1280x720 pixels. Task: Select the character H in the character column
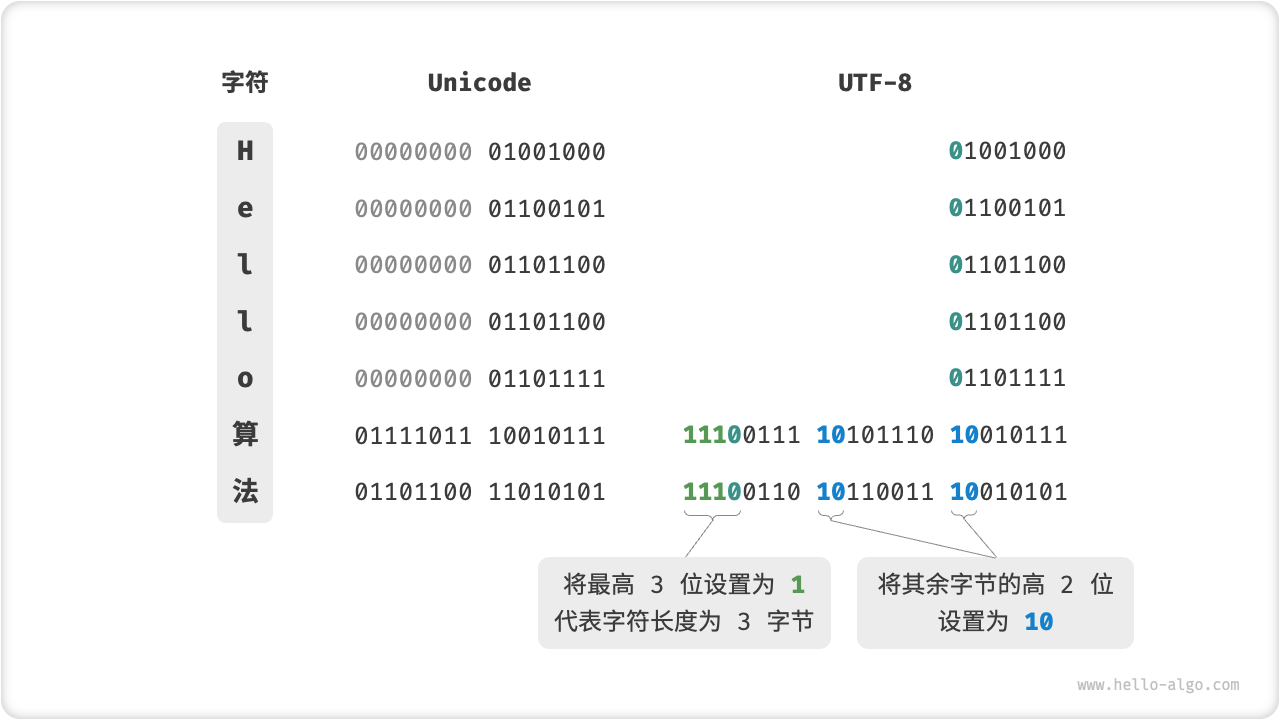[x=245, y=151]
